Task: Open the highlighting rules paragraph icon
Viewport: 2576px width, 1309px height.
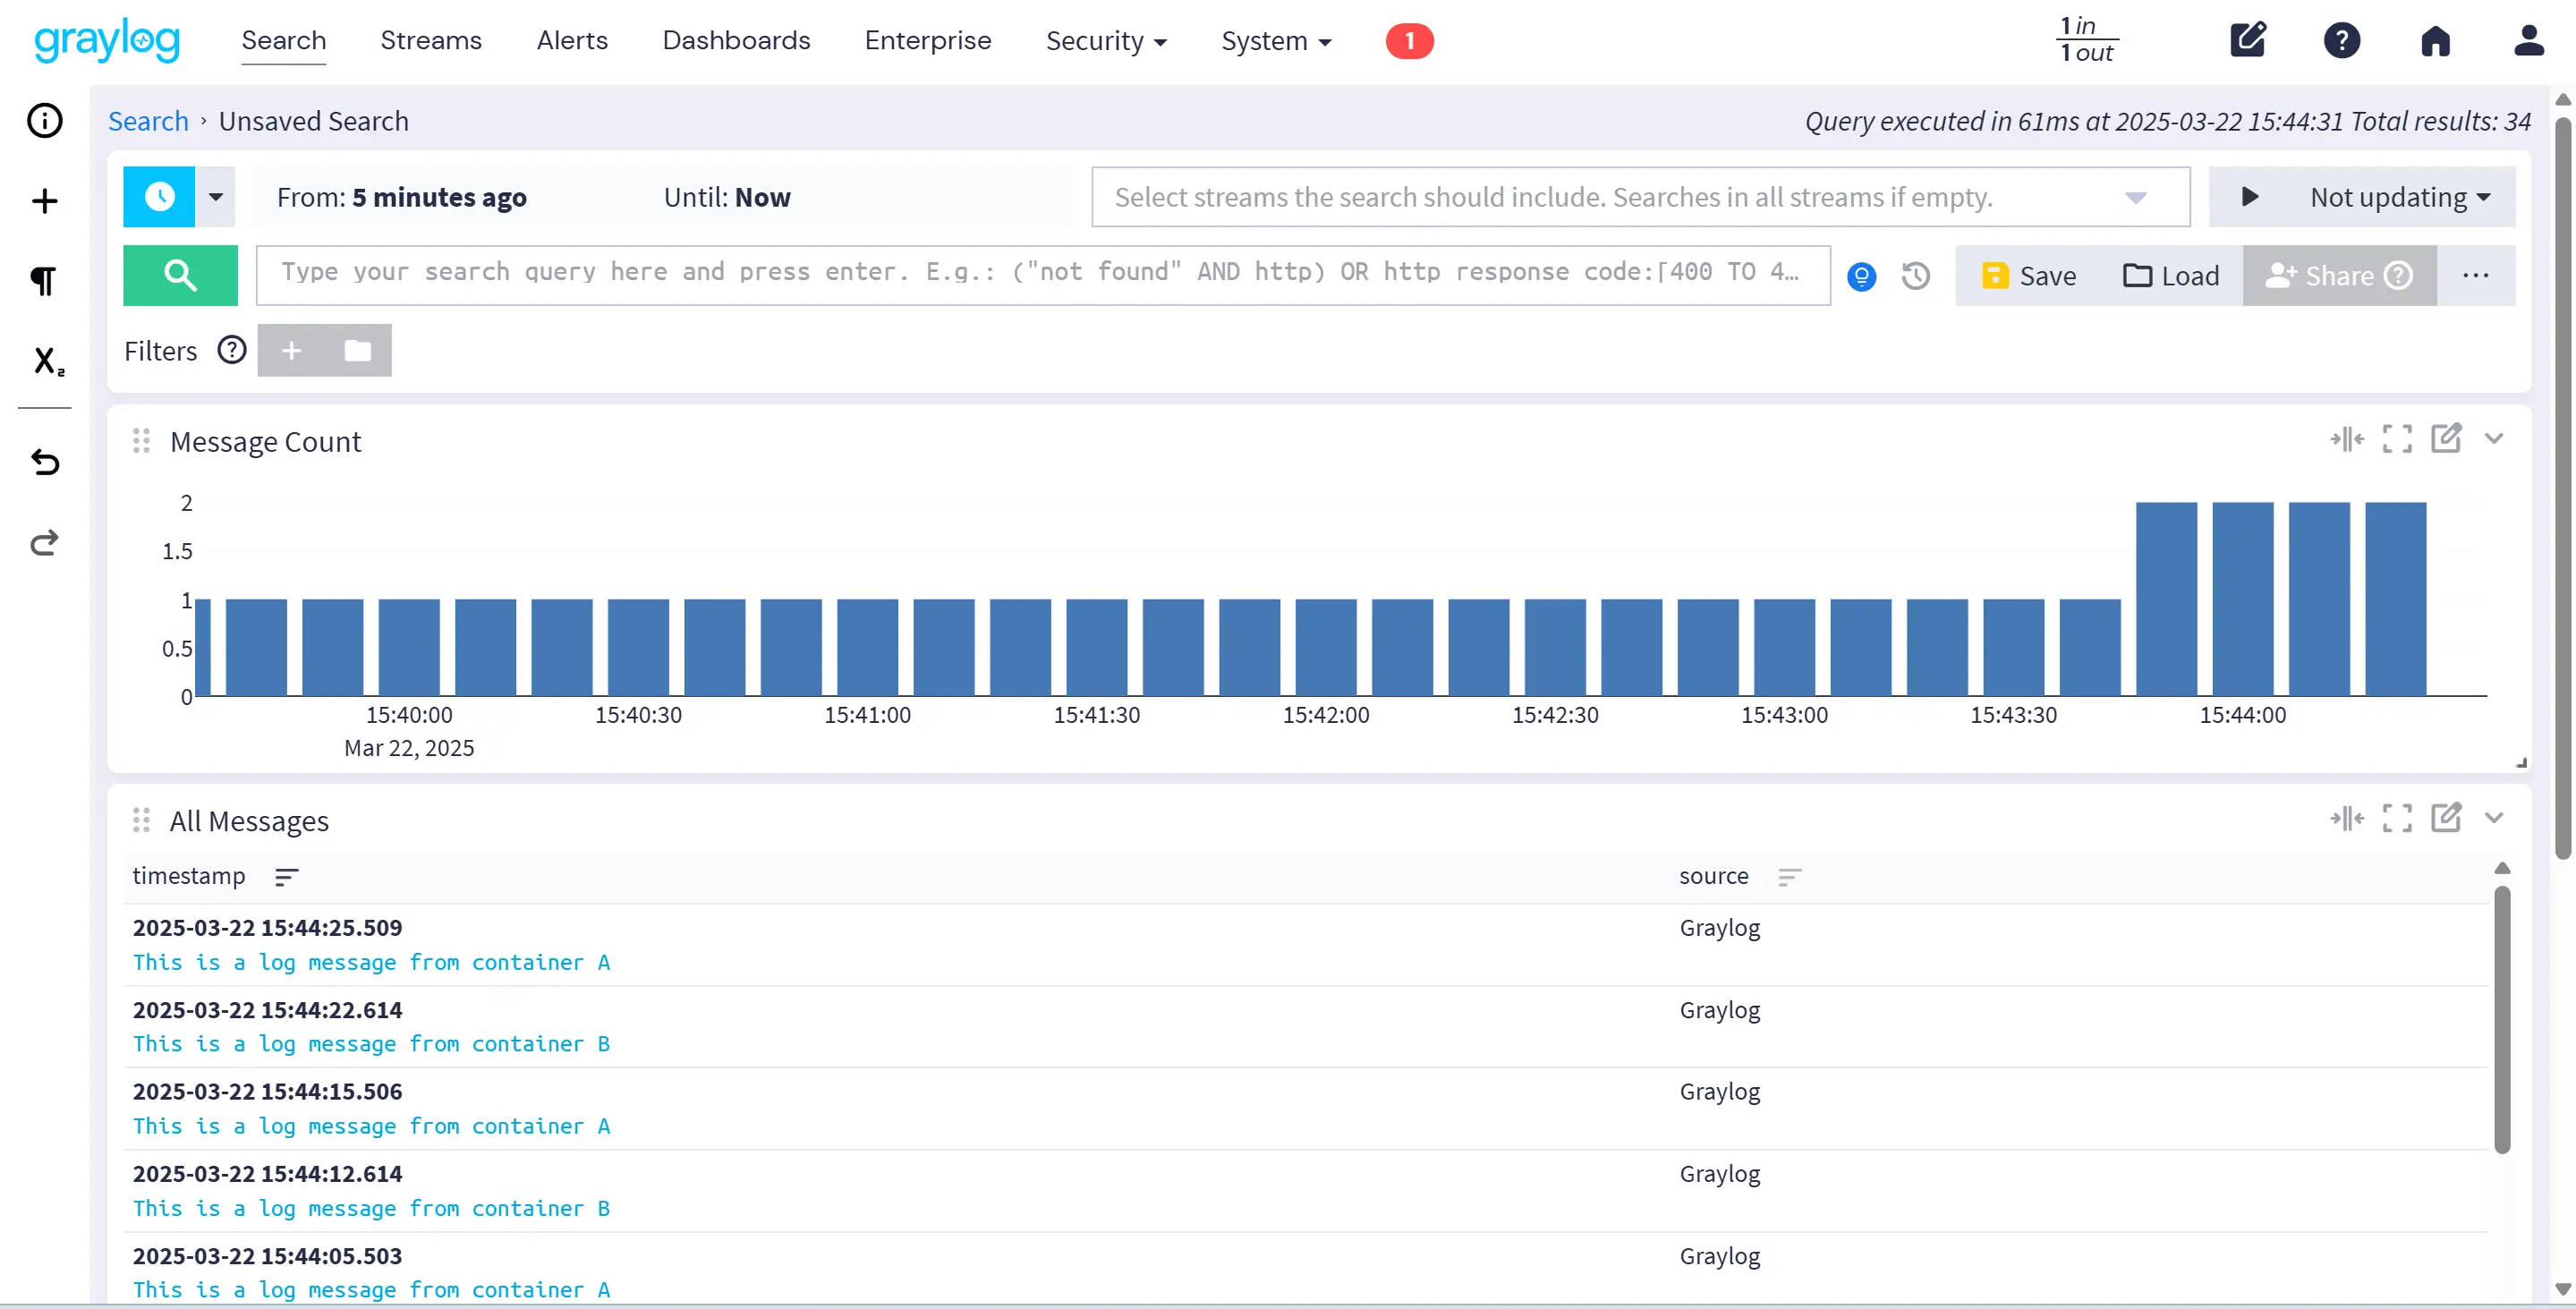Action: click(44, 281)
